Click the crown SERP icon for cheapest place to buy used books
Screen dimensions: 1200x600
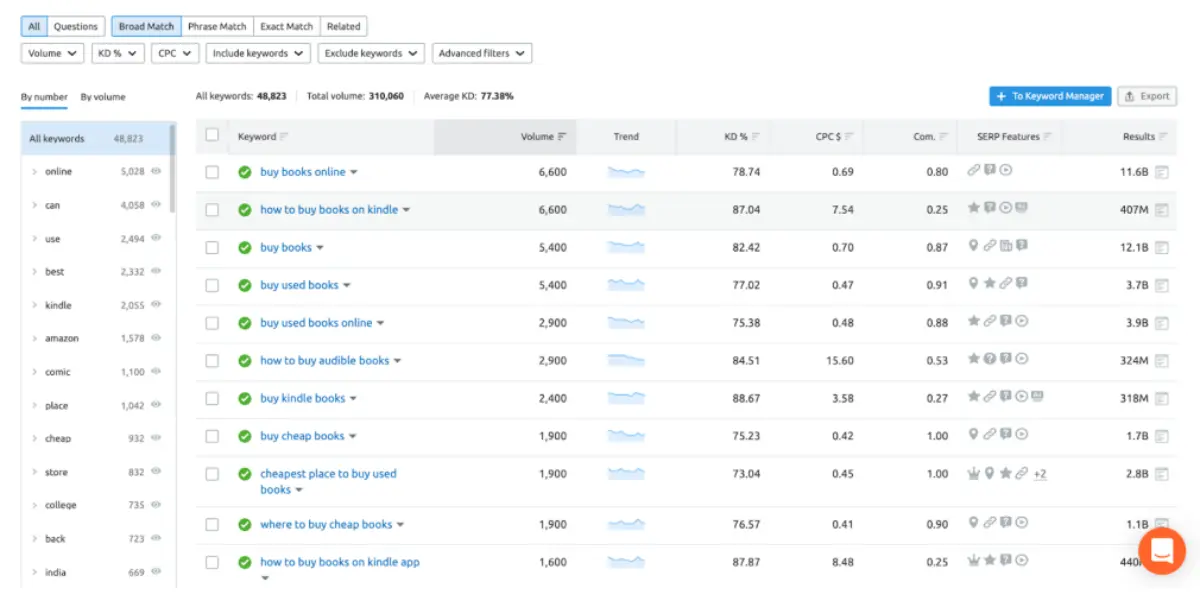(x=973, y=473)
